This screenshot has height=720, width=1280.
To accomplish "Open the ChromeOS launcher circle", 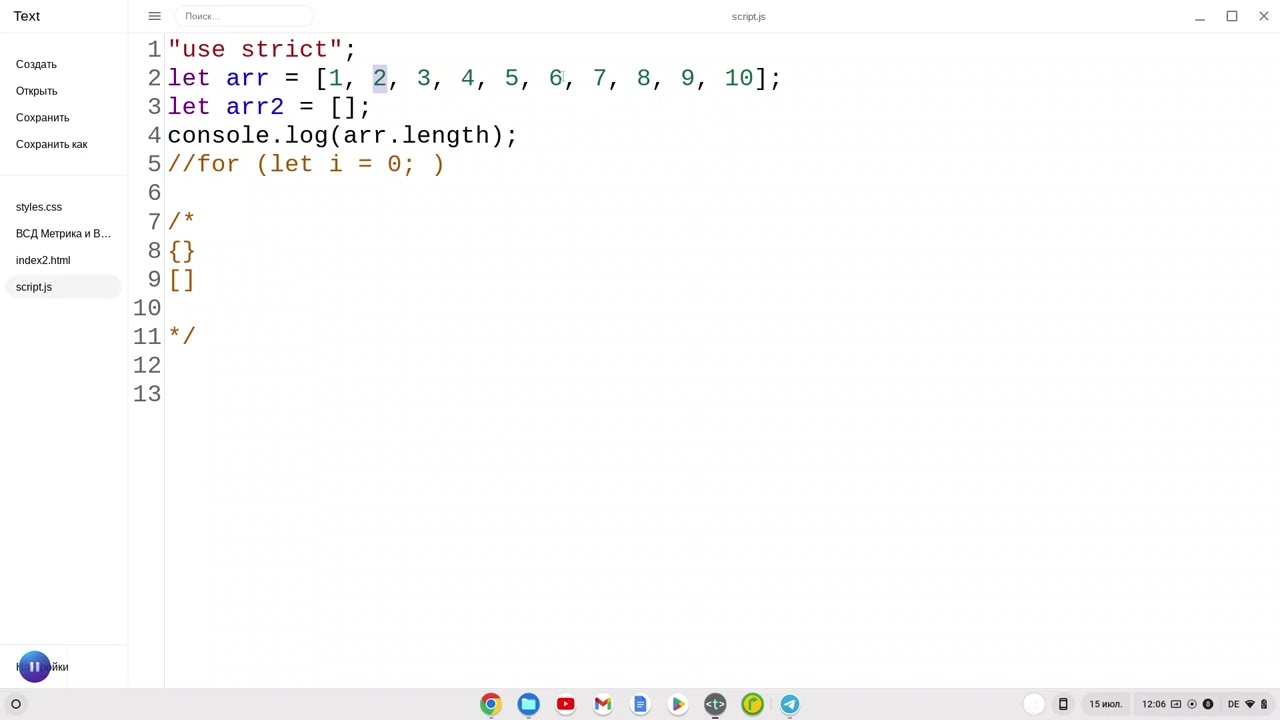I will (16, 704).
